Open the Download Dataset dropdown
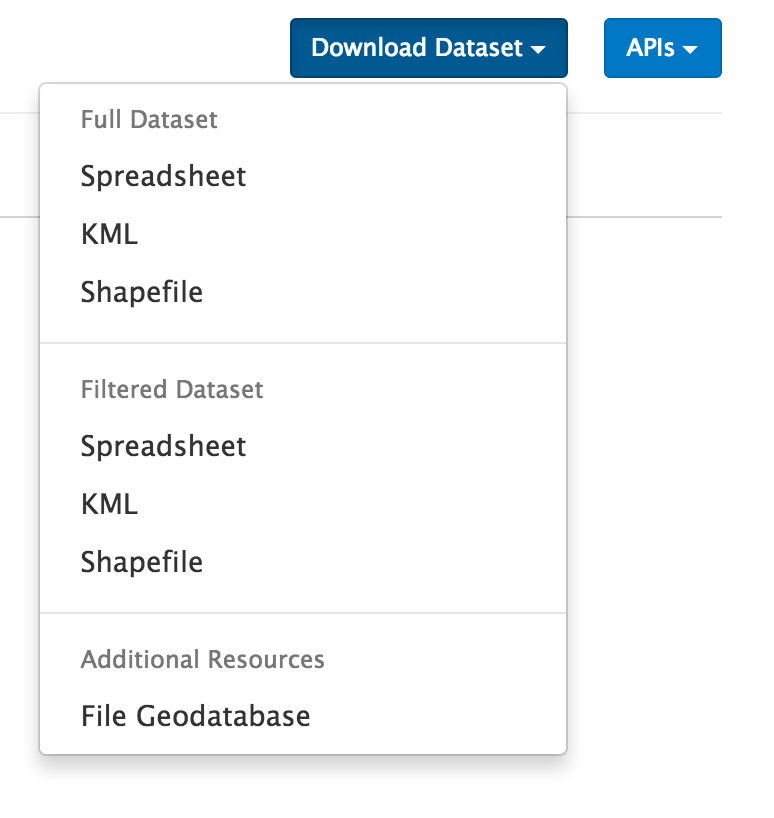This screenshot has height=818, width=774. pos(428,47)
